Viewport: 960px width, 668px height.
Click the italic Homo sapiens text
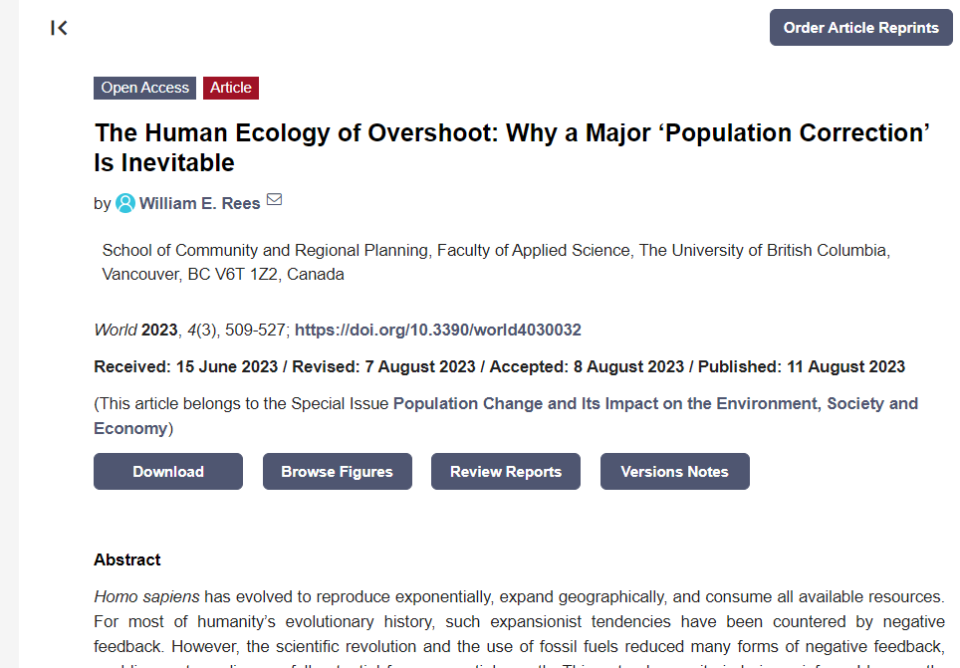tap(146, 597)
